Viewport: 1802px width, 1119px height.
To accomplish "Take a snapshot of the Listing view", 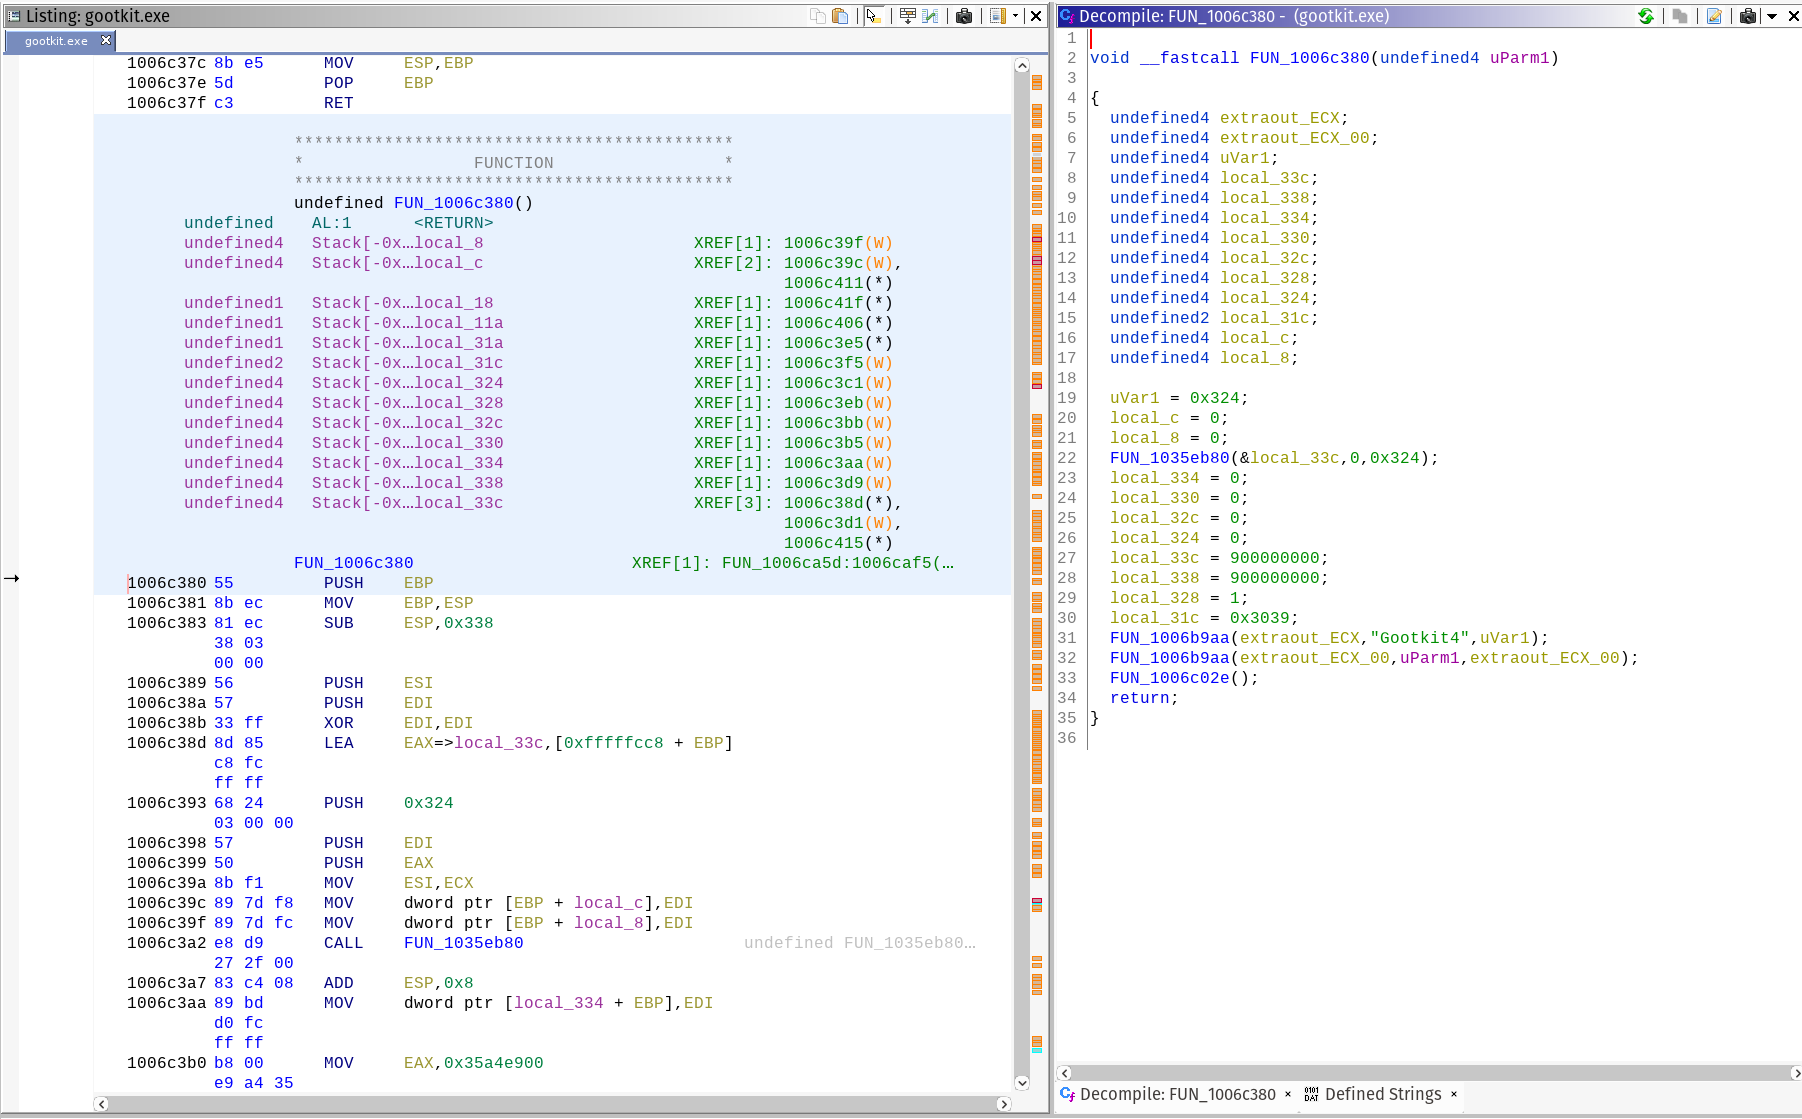I will point(964,16).
